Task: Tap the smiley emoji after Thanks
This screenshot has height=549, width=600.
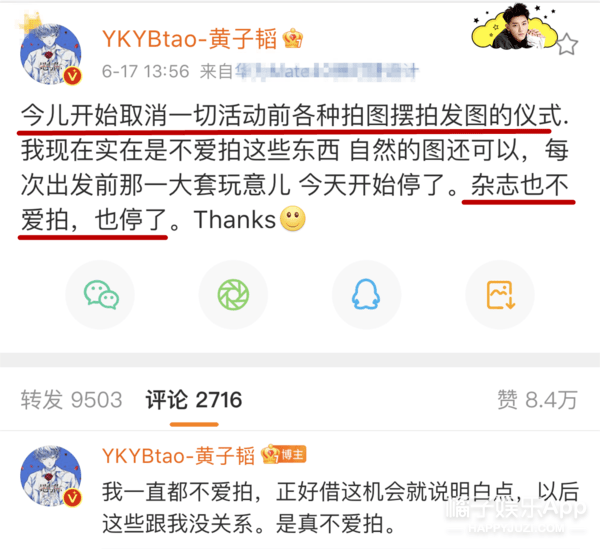Action: [293, 219]
